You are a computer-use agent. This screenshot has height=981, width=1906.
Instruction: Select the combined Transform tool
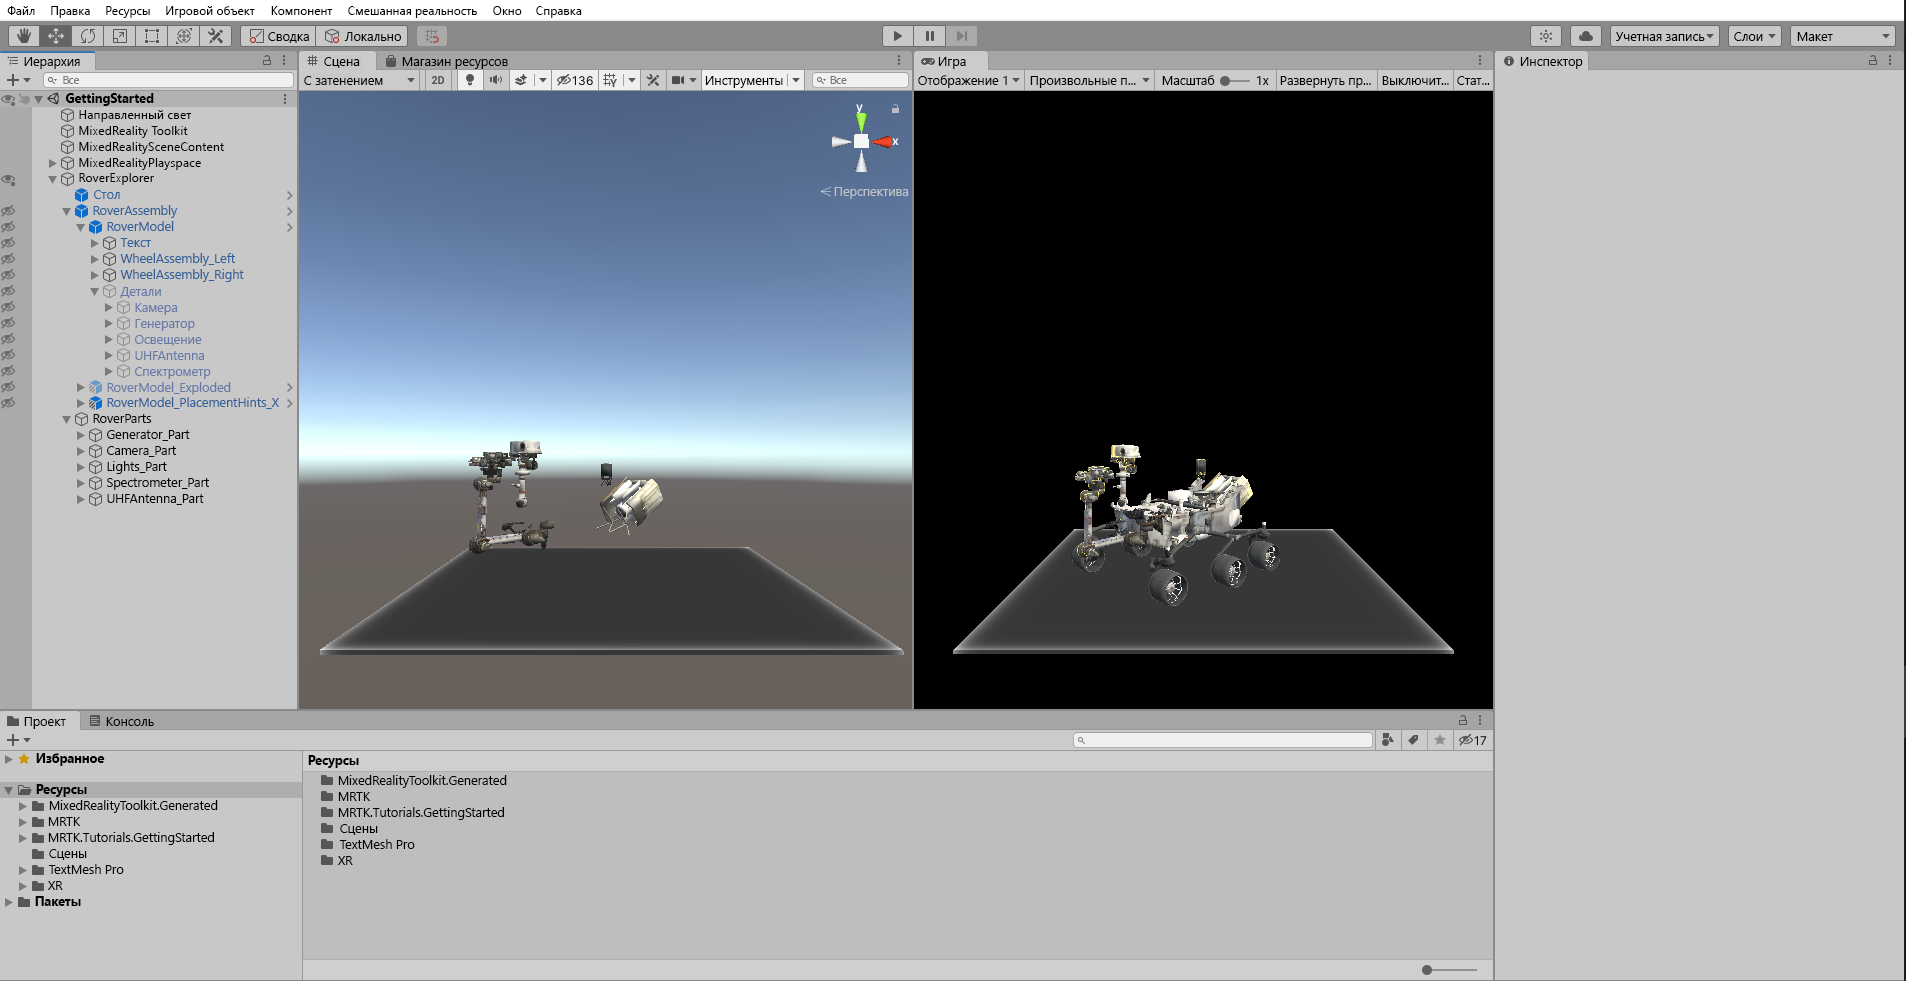pos(183,36)
